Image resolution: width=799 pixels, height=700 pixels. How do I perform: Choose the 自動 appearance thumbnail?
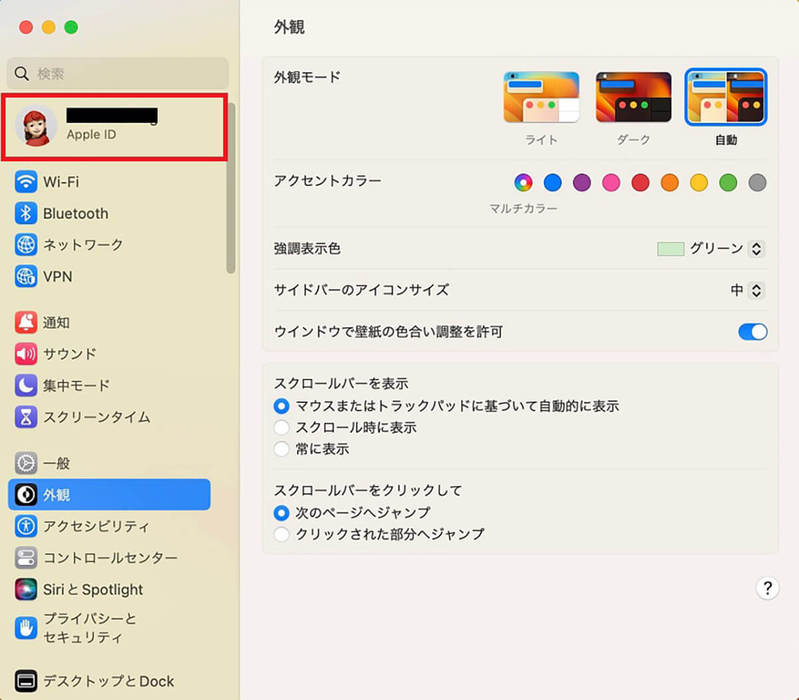point(726,97)
